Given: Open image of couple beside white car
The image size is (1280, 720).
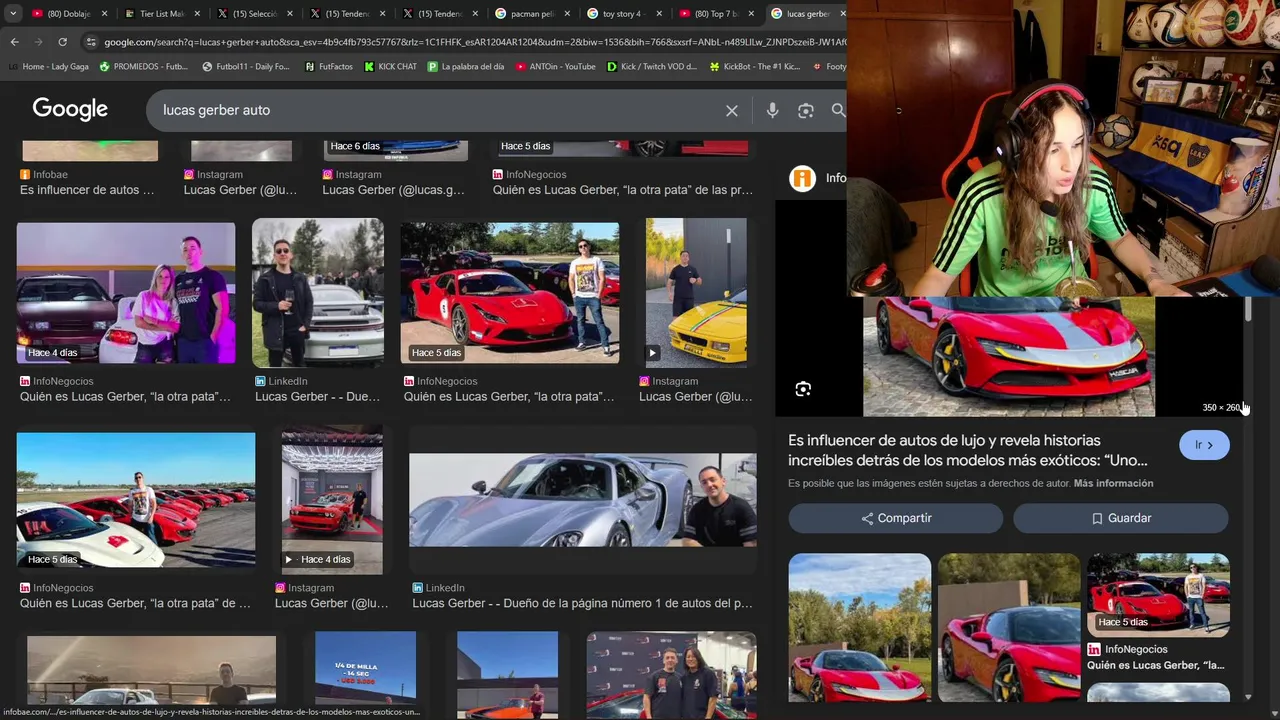Looking at the screenshot, I should [126, 293].
